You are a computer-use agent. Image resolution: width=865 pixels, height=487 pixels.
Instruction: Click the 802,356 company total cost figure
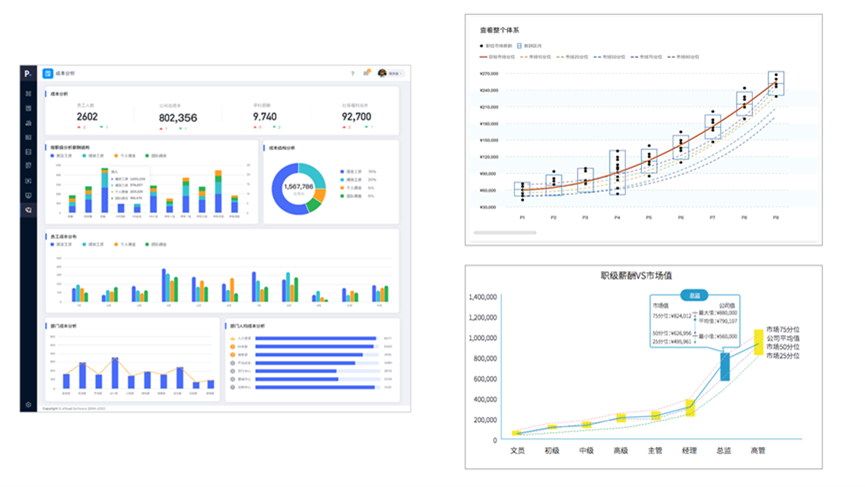pos(177,117)
